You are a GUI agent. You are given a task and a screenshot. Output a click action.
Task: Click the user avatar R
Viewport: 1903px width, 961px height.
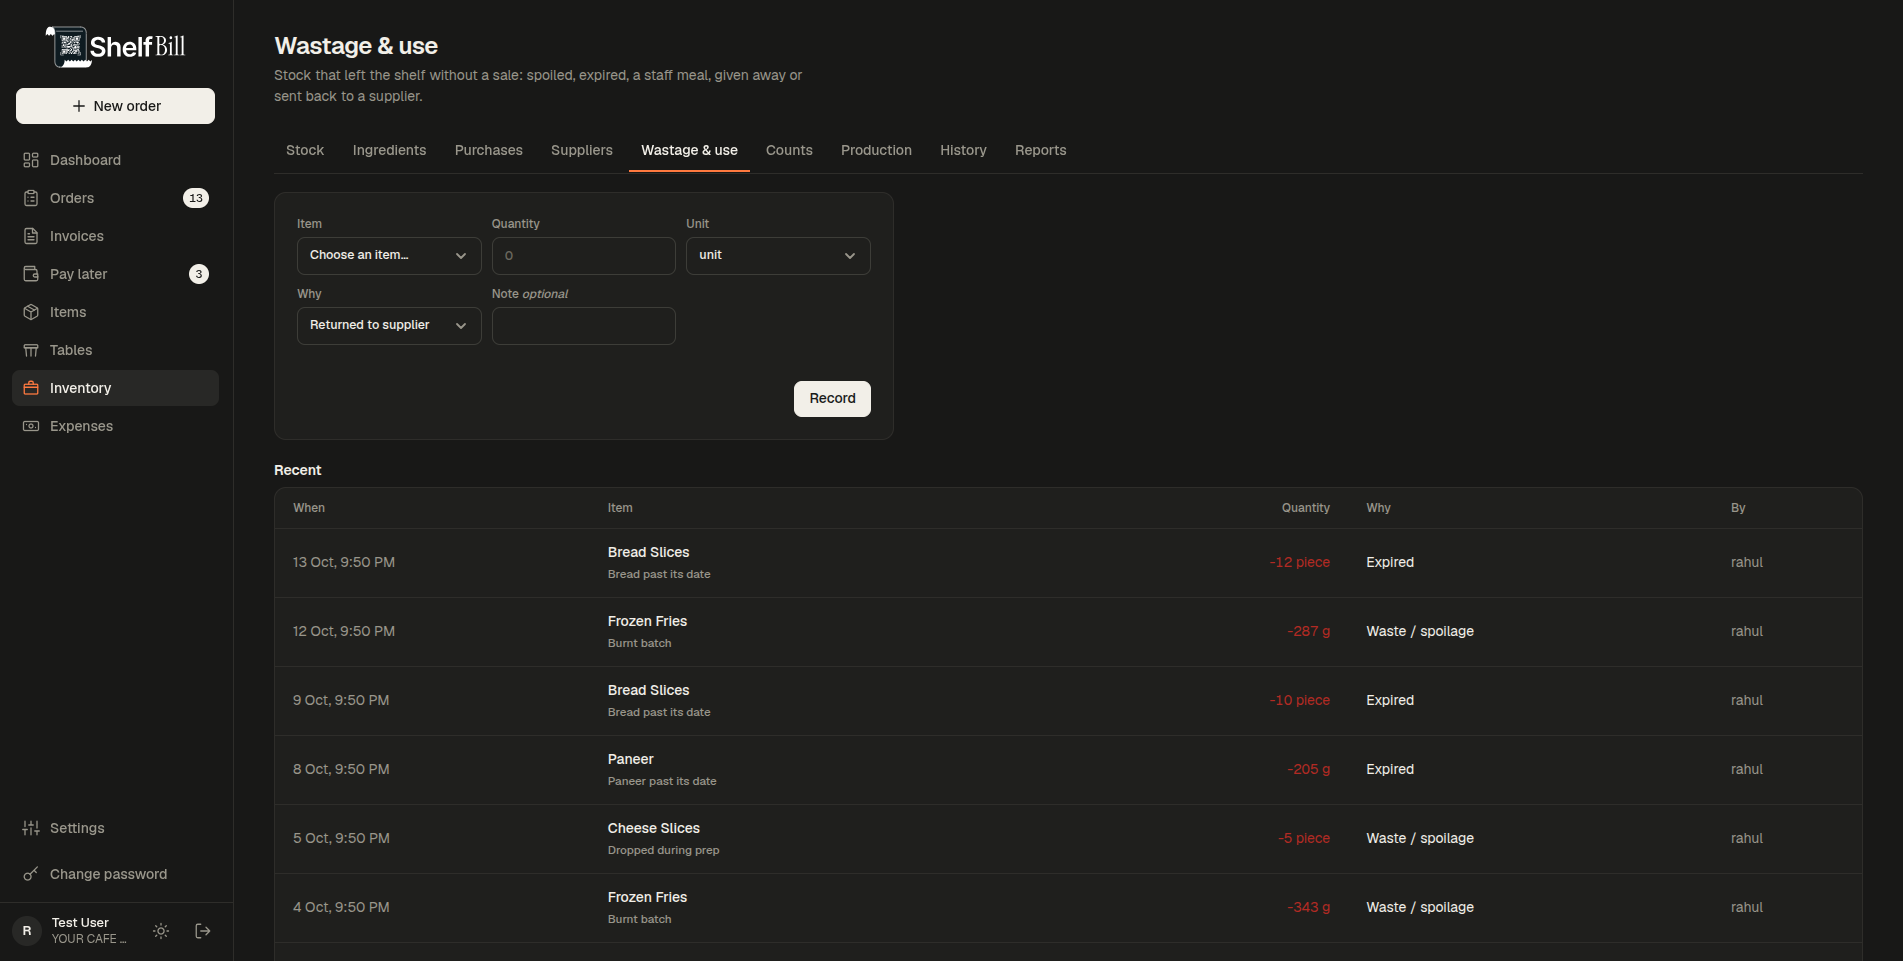click(27, 931)
